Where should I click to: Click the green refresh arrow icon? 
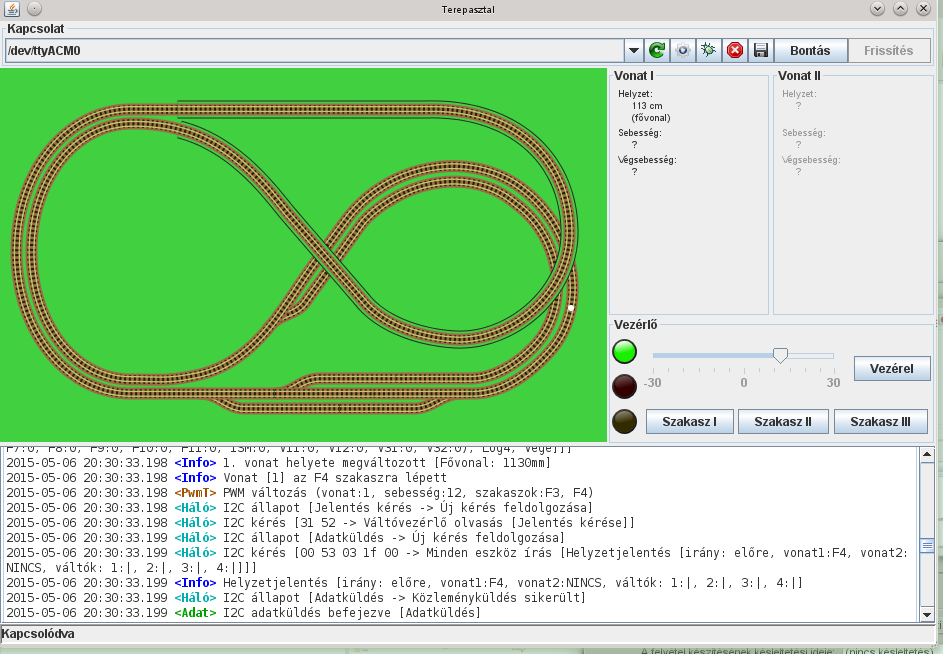(x=657, y=50)
